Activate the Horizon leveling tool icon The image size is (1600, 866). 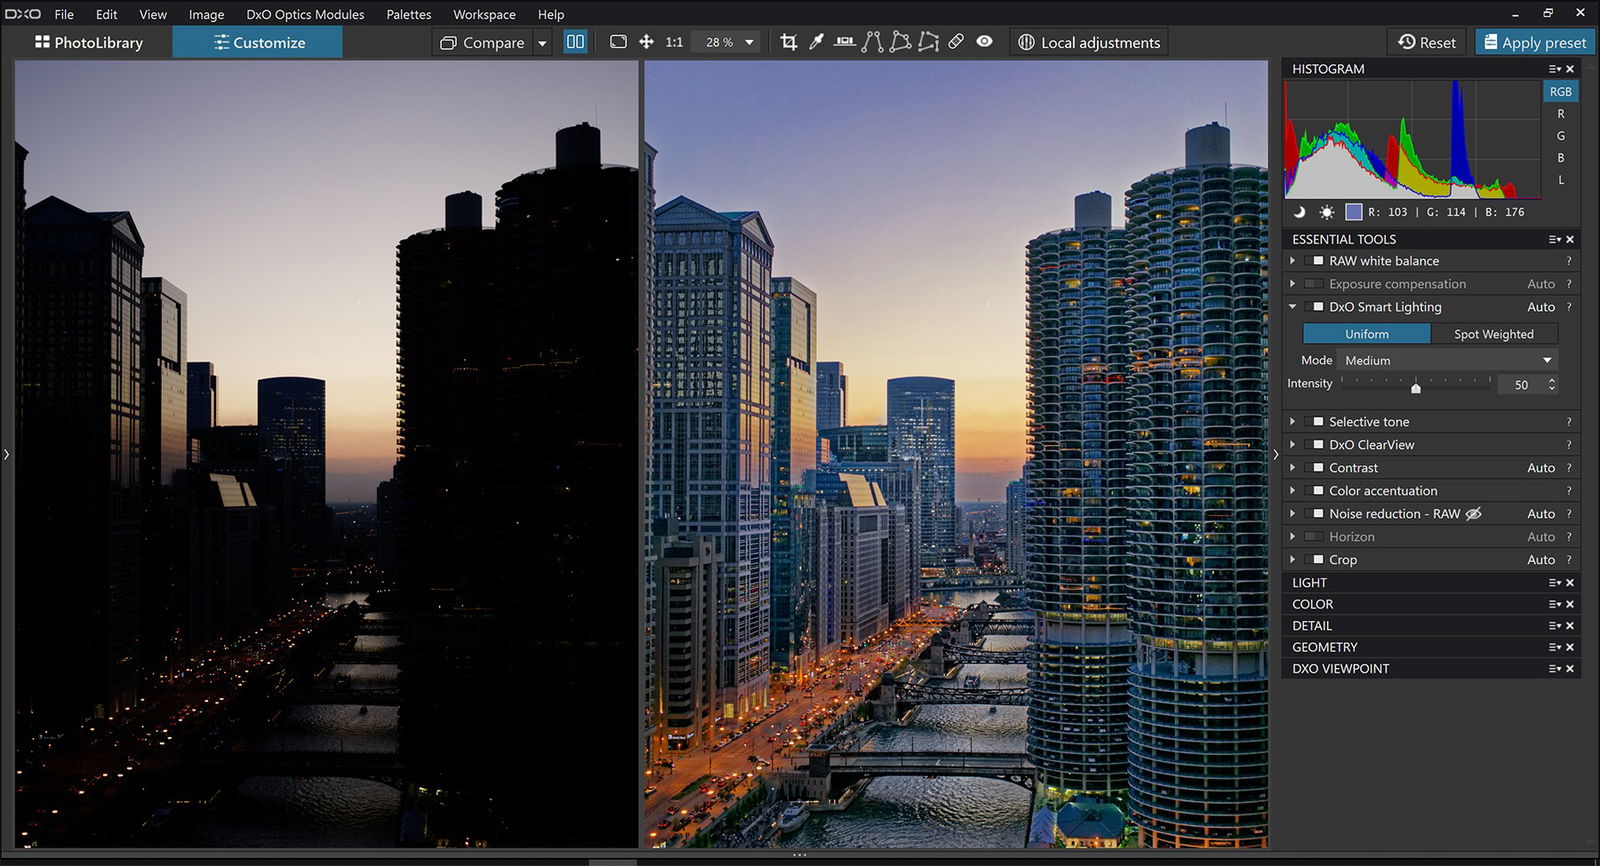pos(845,42)
